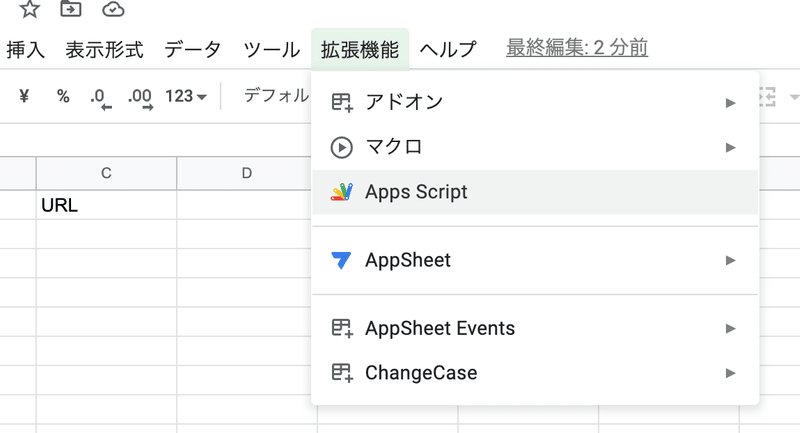The image size is (800, 433).
Task: Open the 表示形式 menu
Action: (105, 49)
